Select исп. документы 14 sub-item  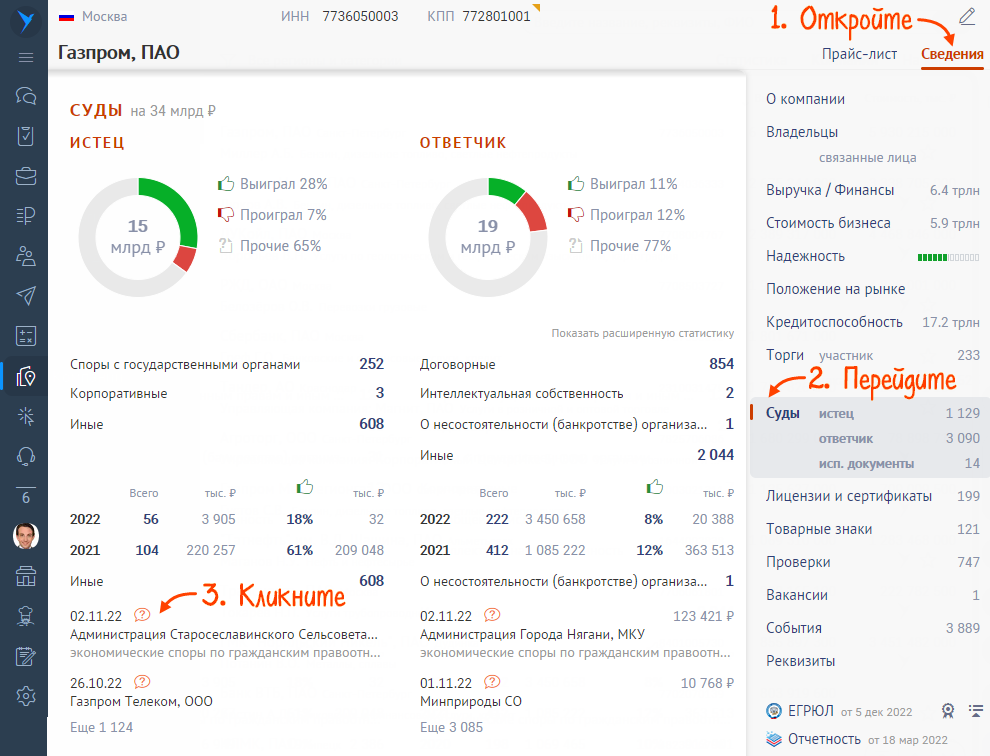pyautogui.click(x=899, y=464)
